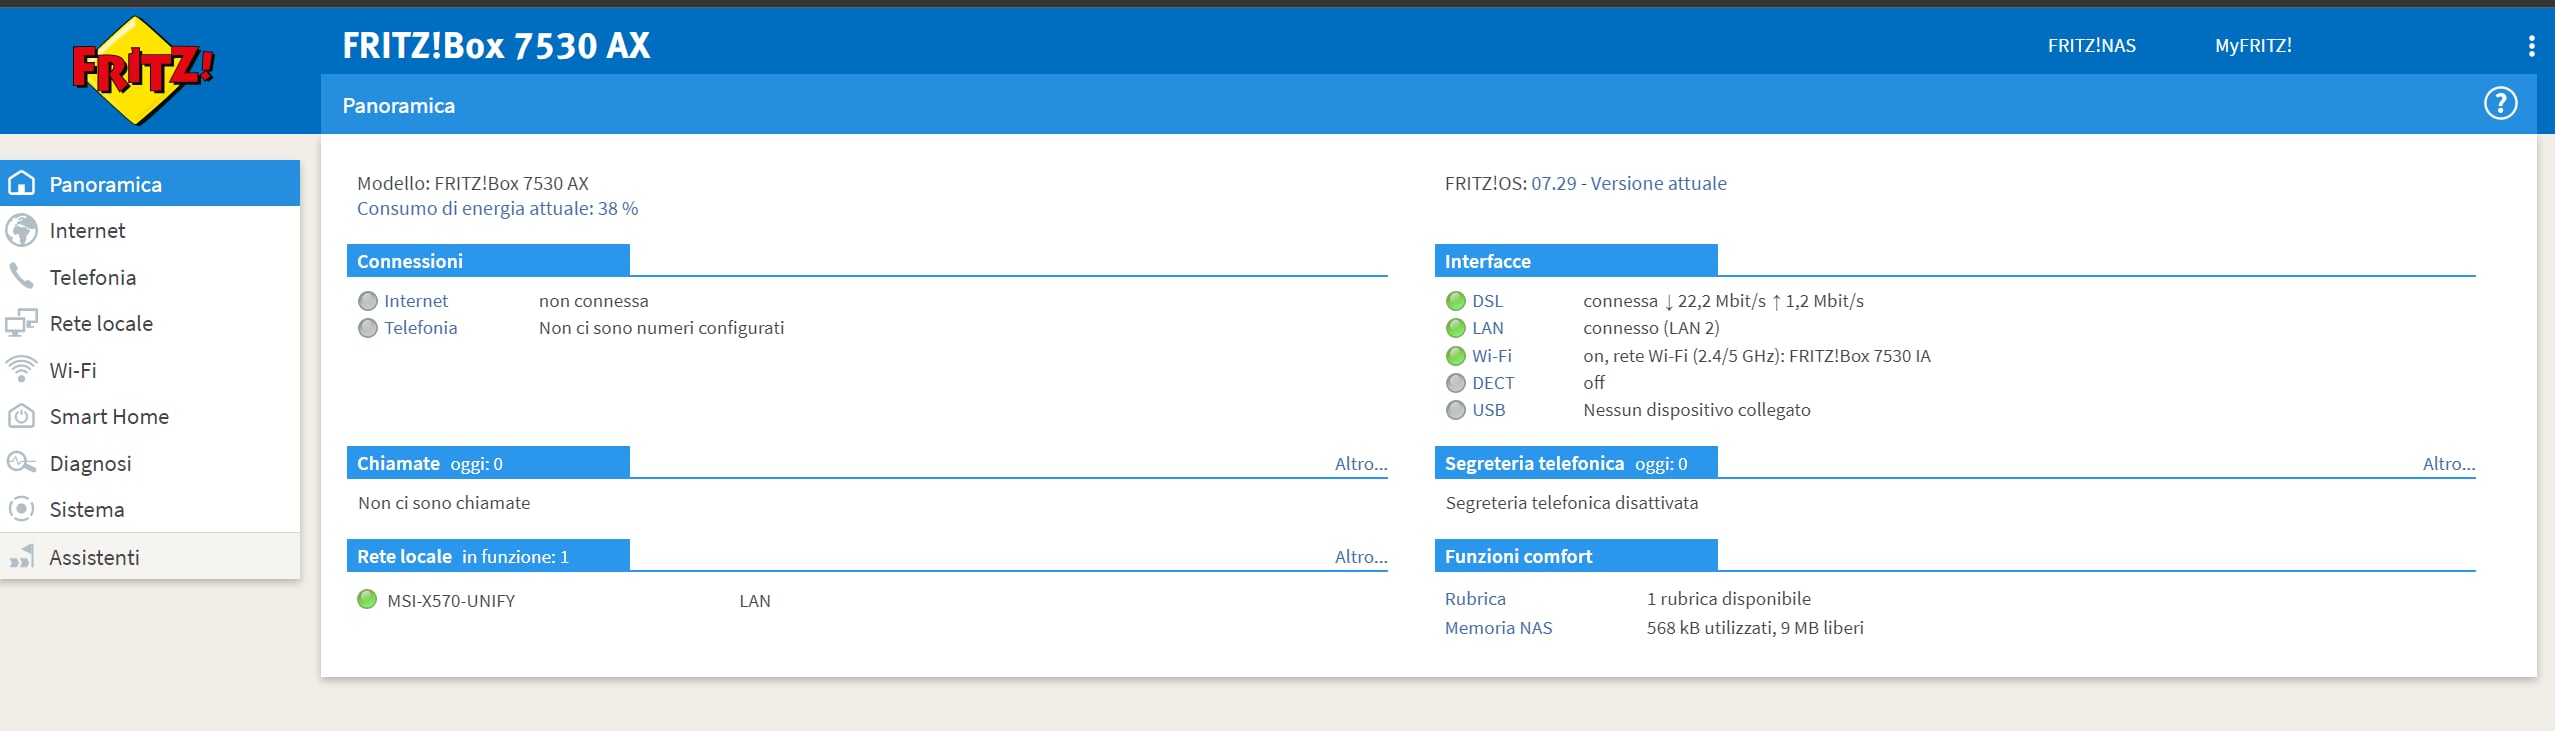Viewport: 2555px width, 731px height.
Task: Open the Diagnosi sidebar menu
Action: pyautogui.click(x=150, y=463)
